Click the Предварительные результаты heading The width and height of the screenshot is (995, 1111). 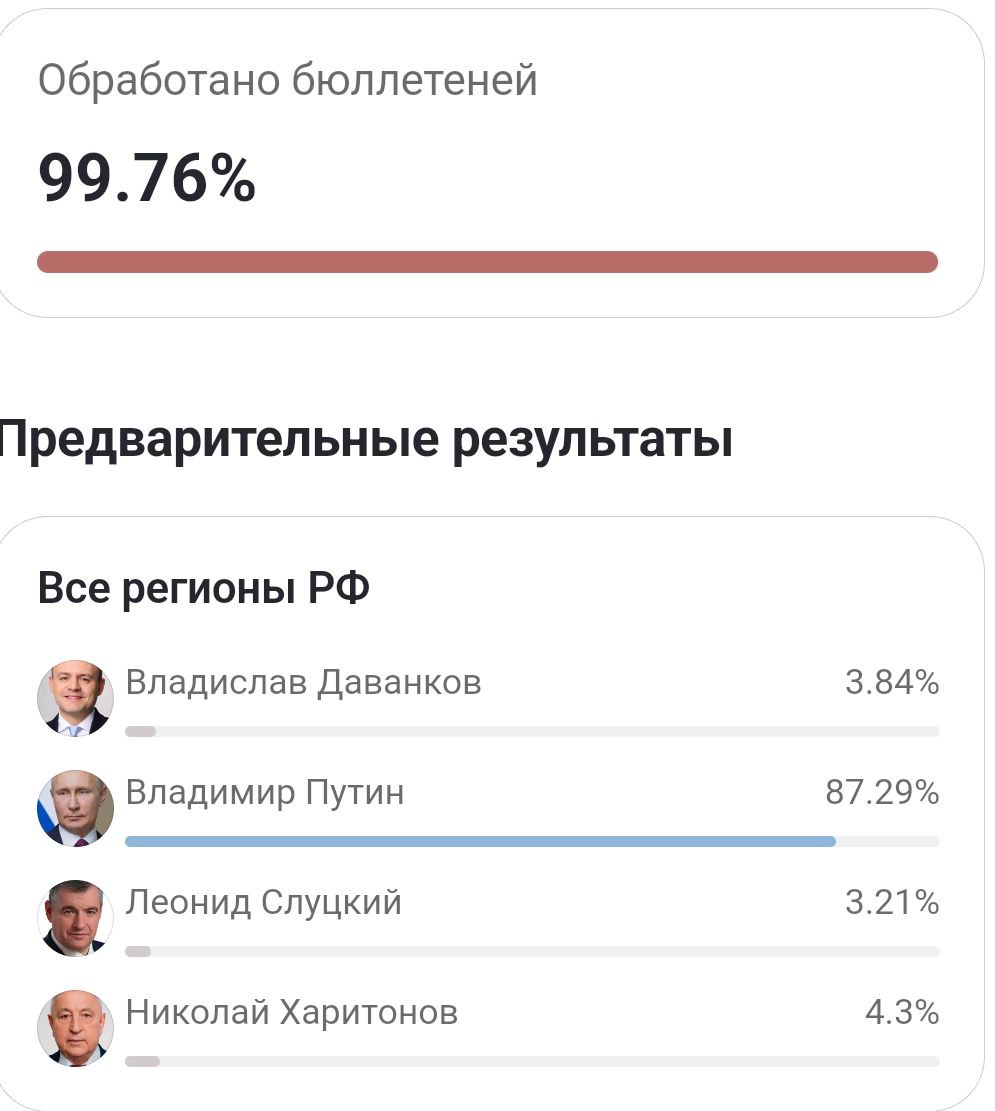click(366, 441)
